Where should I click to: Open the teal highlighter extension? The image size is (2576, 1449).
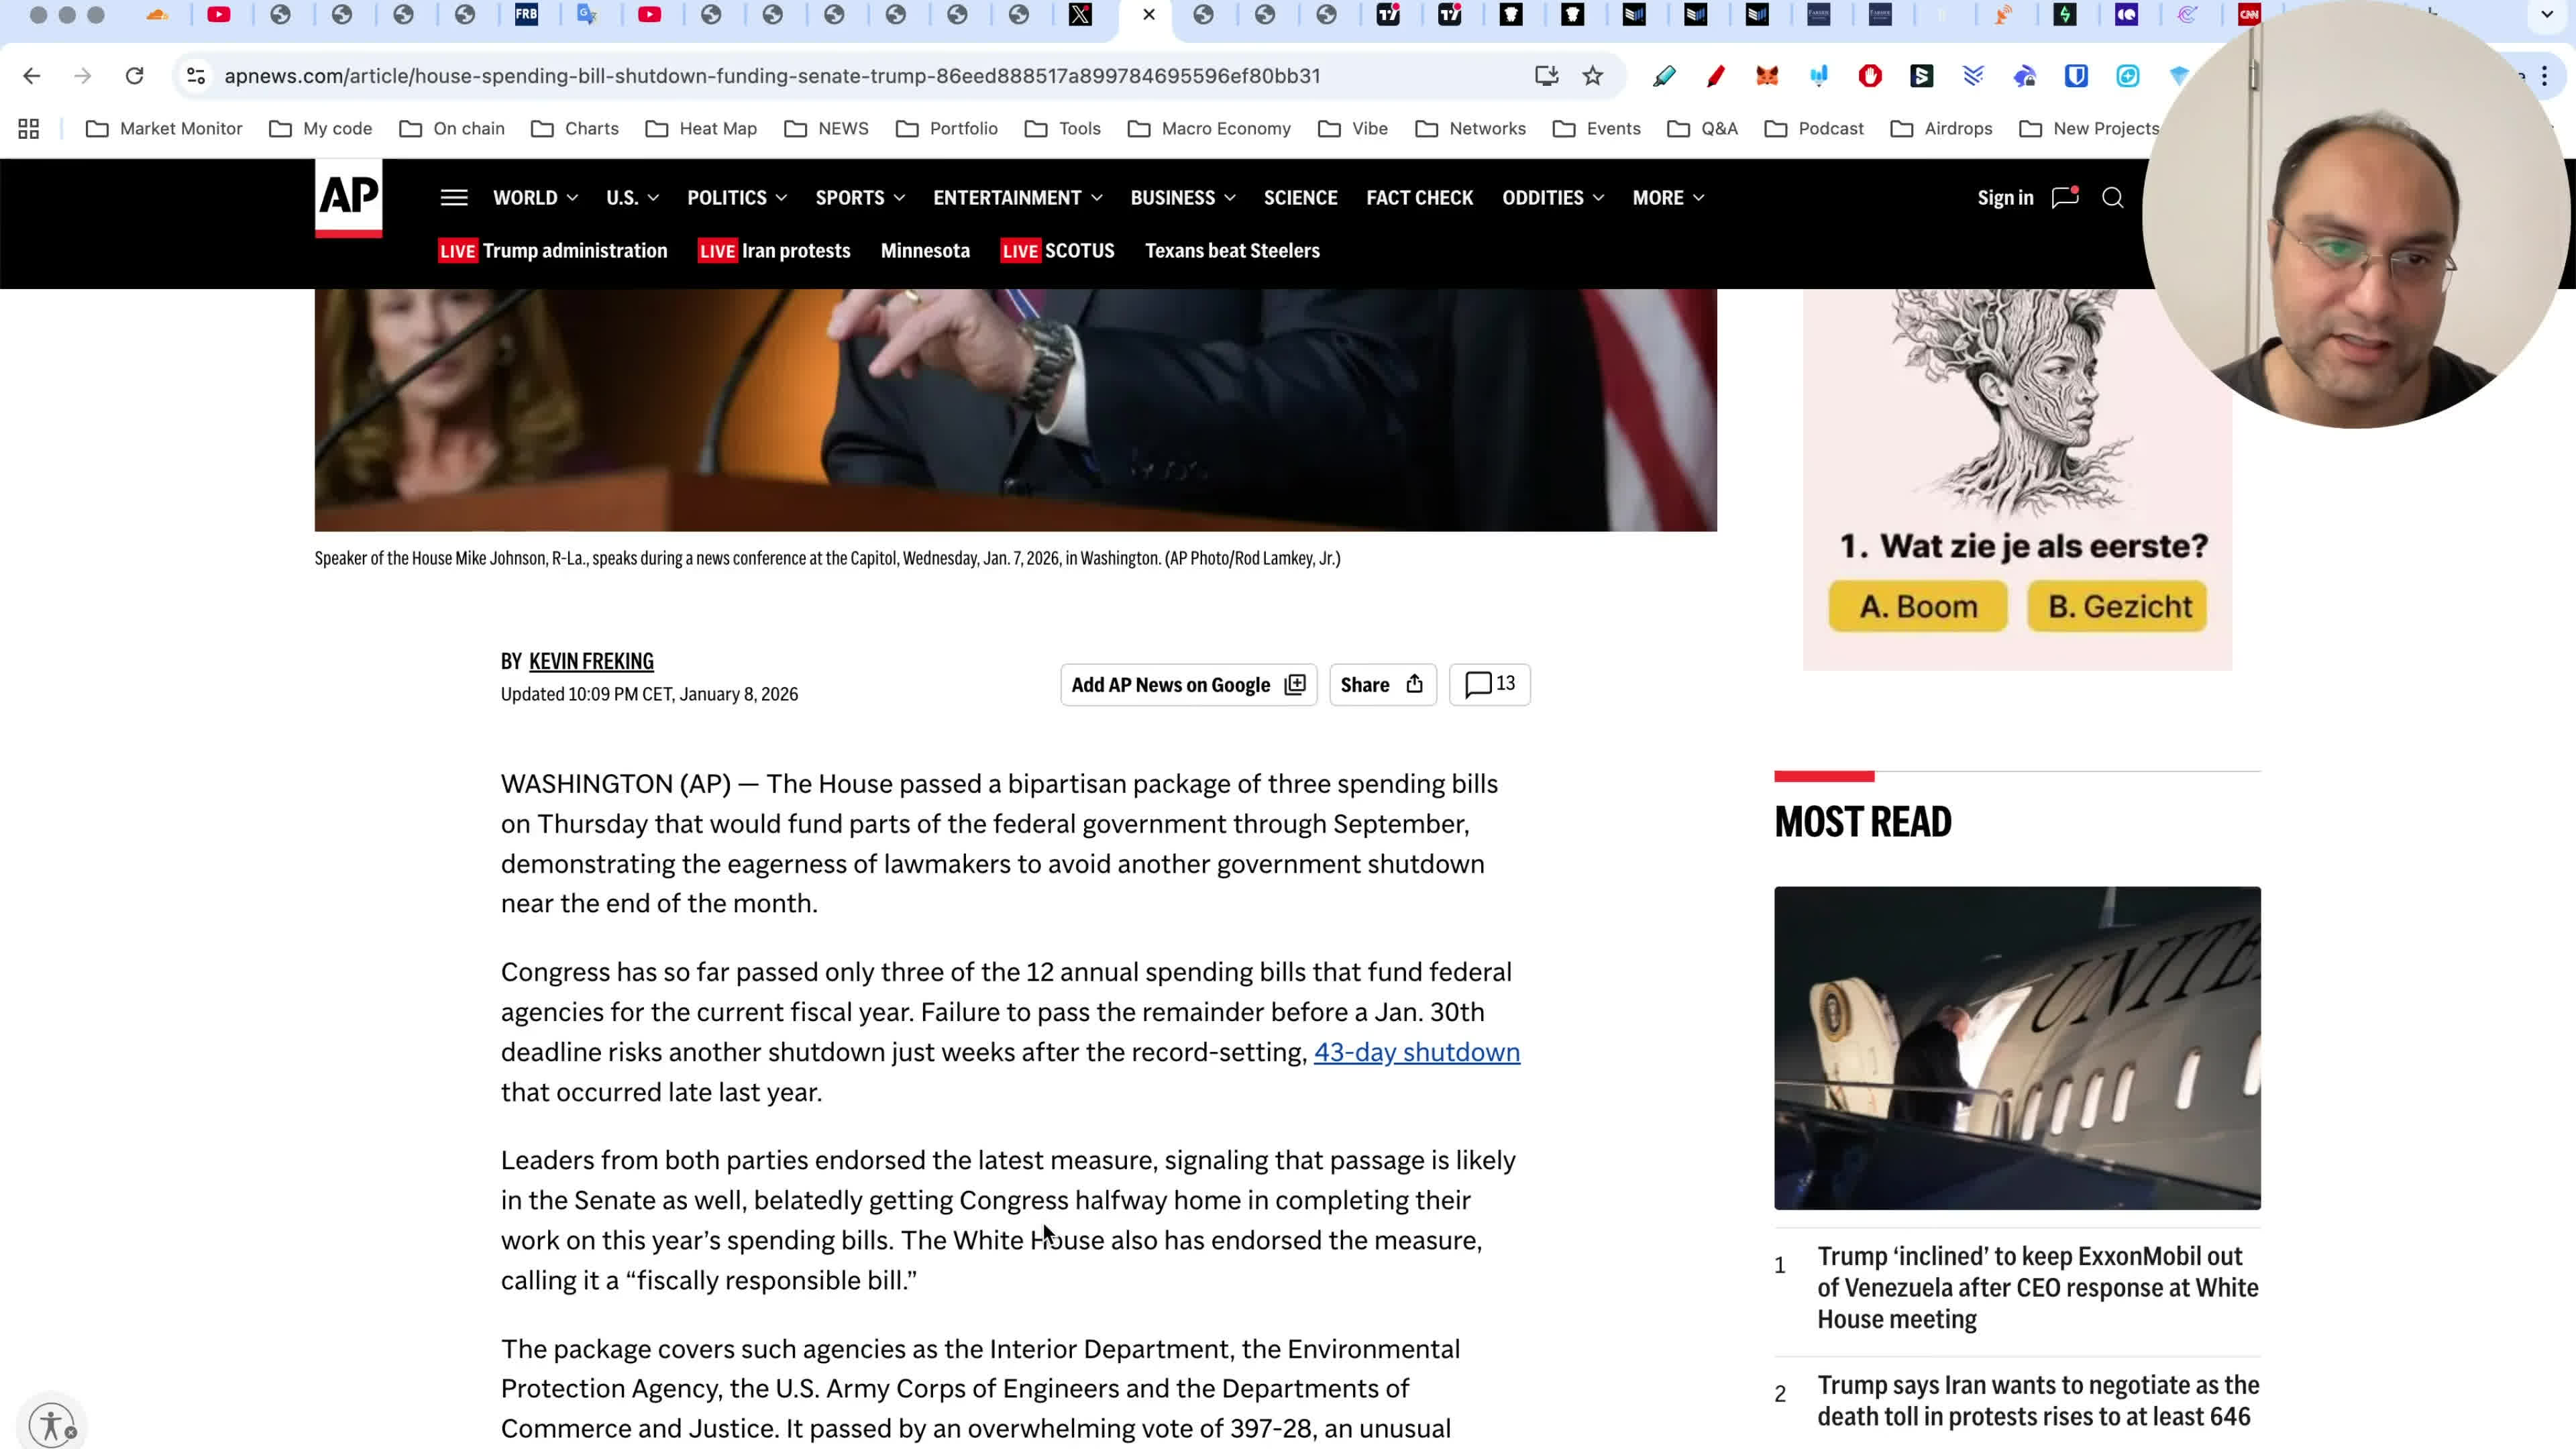pos(1664,76)
